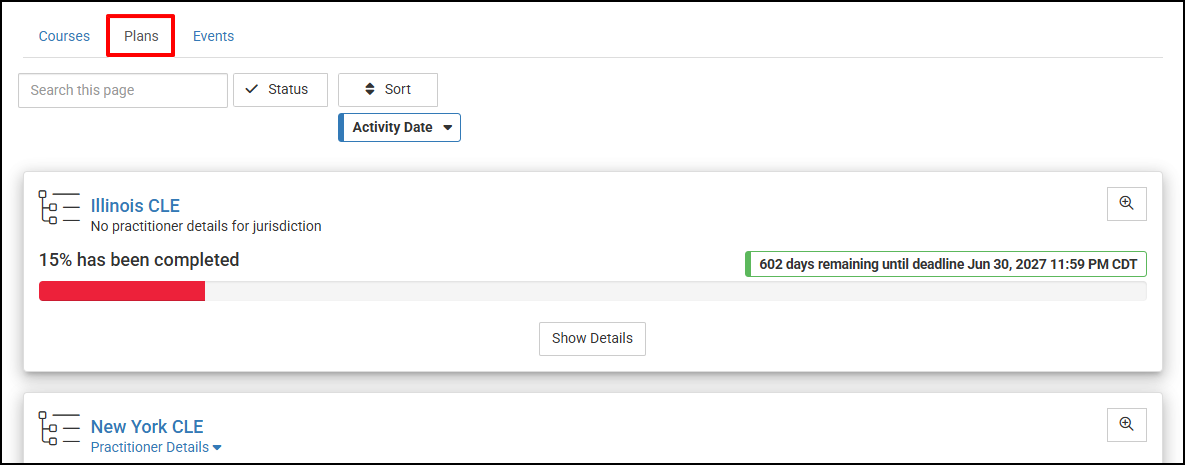The height and width of the screenshot is (465, 1185).
Task: Click the Illinois CLE plan tree icon
Action: click(58, 207)
